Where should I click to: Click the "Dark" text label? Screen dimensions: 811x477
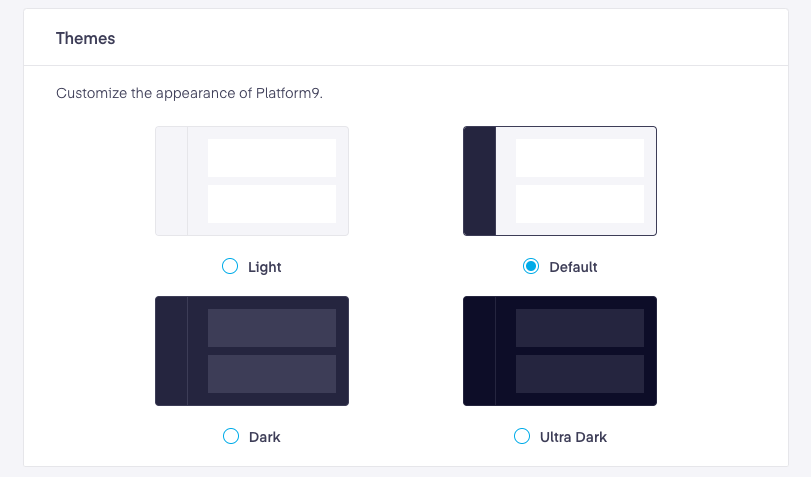point(264,437)
